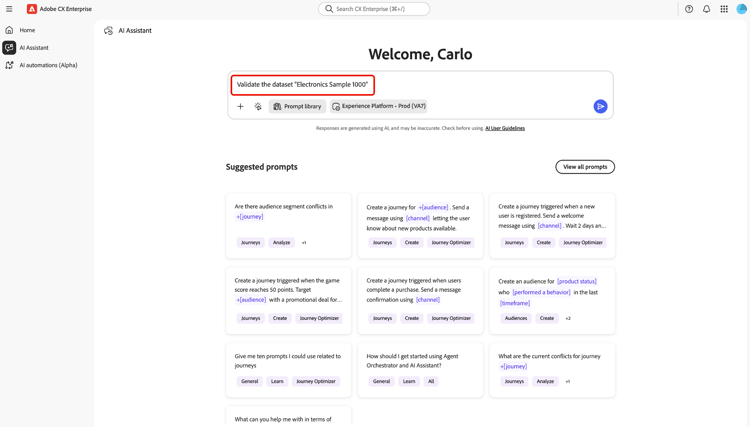The width and height of the screenshot is (750, 427).
Task: Click the +[audience] placeholder in new products card
Action: pos(433,208)
